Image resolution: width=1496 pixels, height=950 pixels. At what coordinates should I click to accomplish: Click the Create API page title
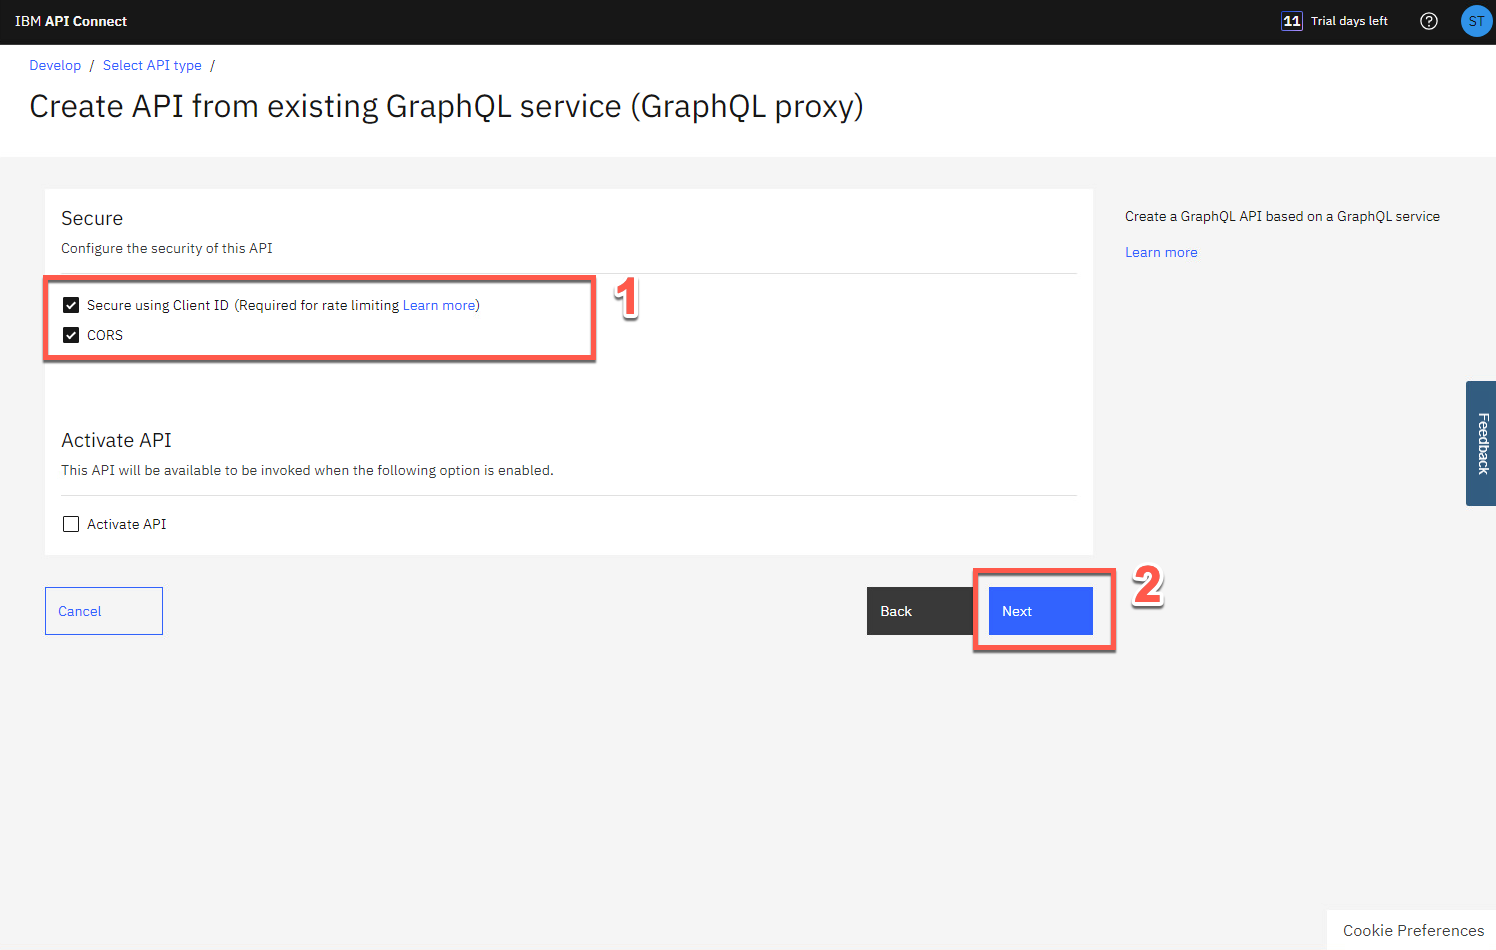[x=446, y=106]
